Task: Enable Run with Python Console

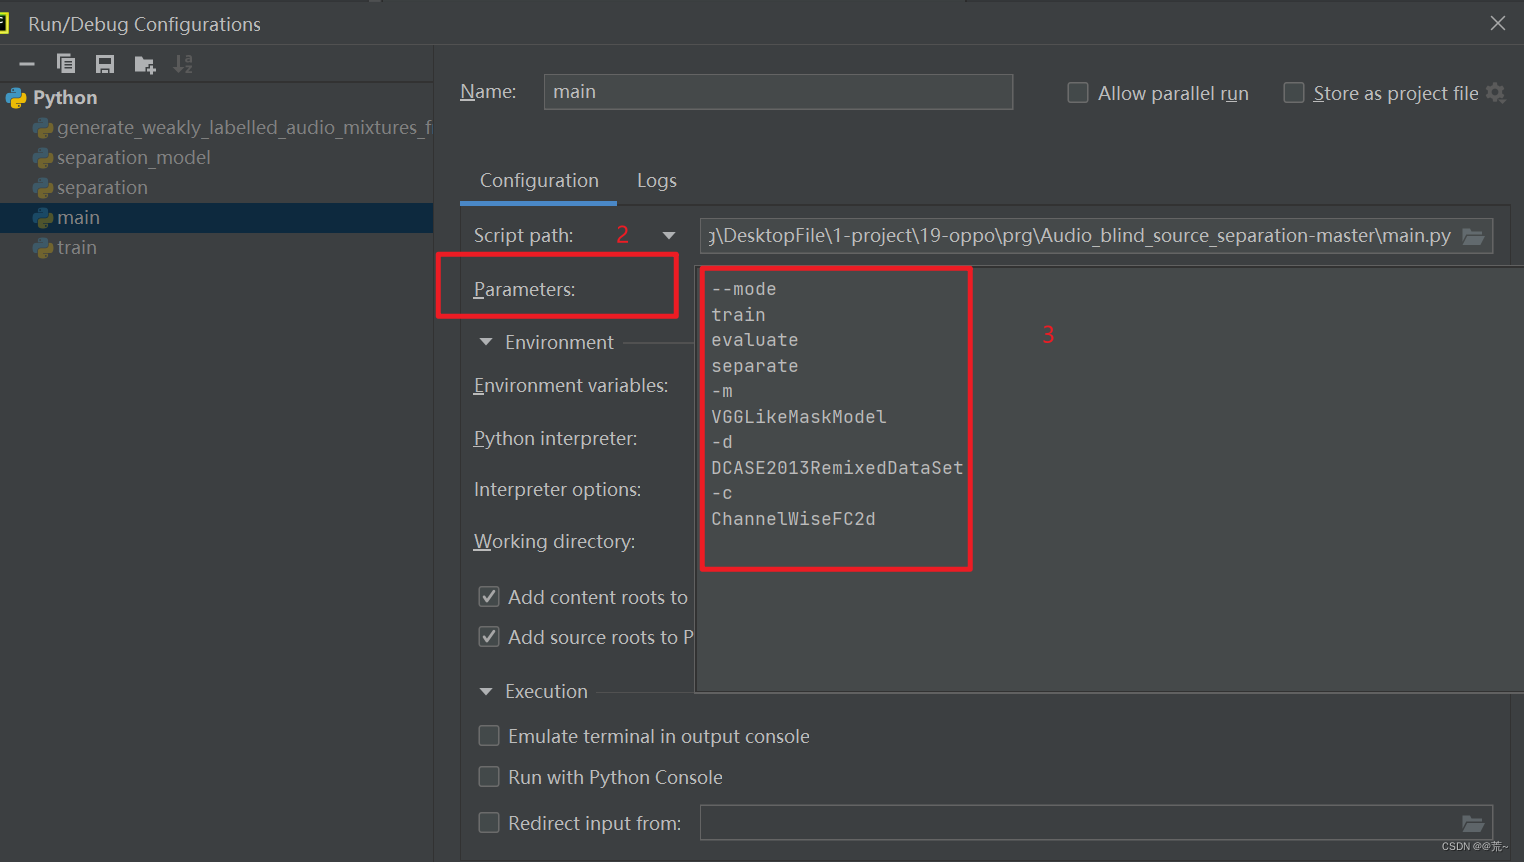Action: point(489,777)
